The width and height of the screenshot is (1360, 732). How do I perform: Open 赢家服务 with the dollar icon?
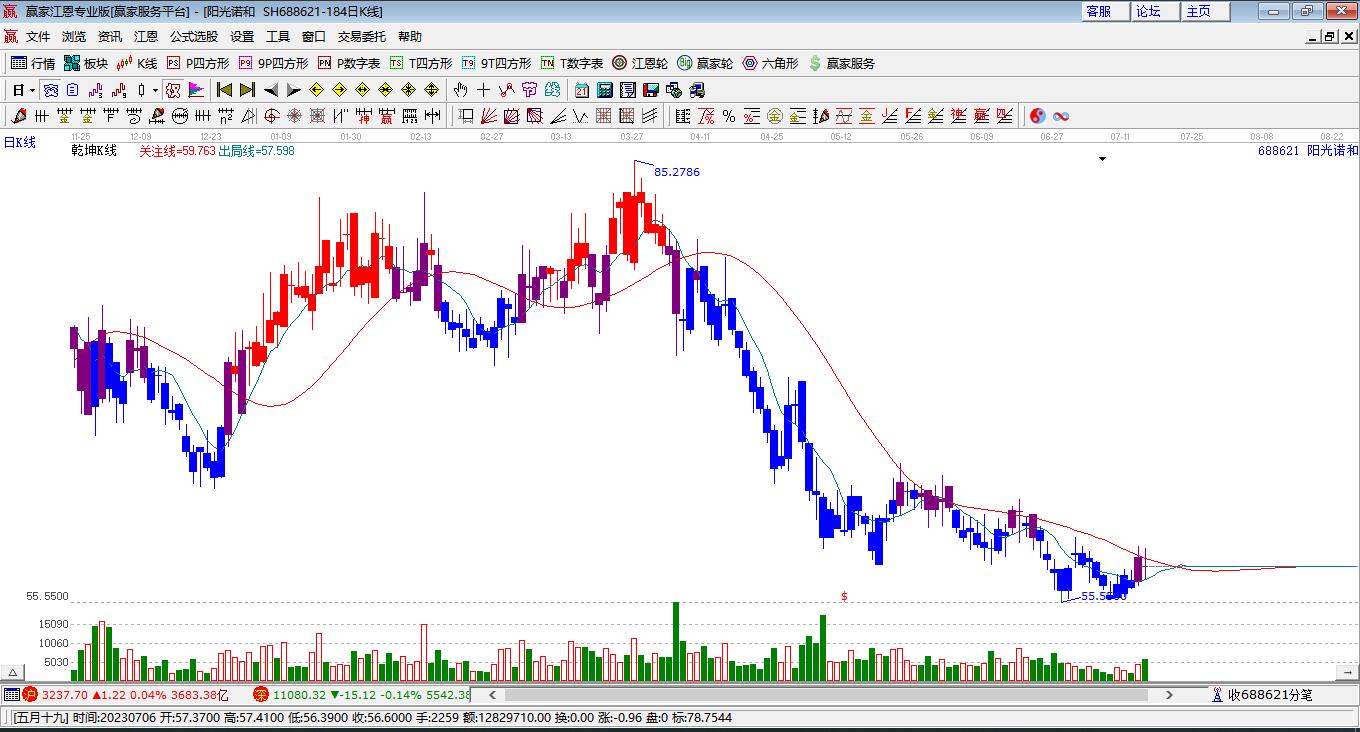[841, 63]
